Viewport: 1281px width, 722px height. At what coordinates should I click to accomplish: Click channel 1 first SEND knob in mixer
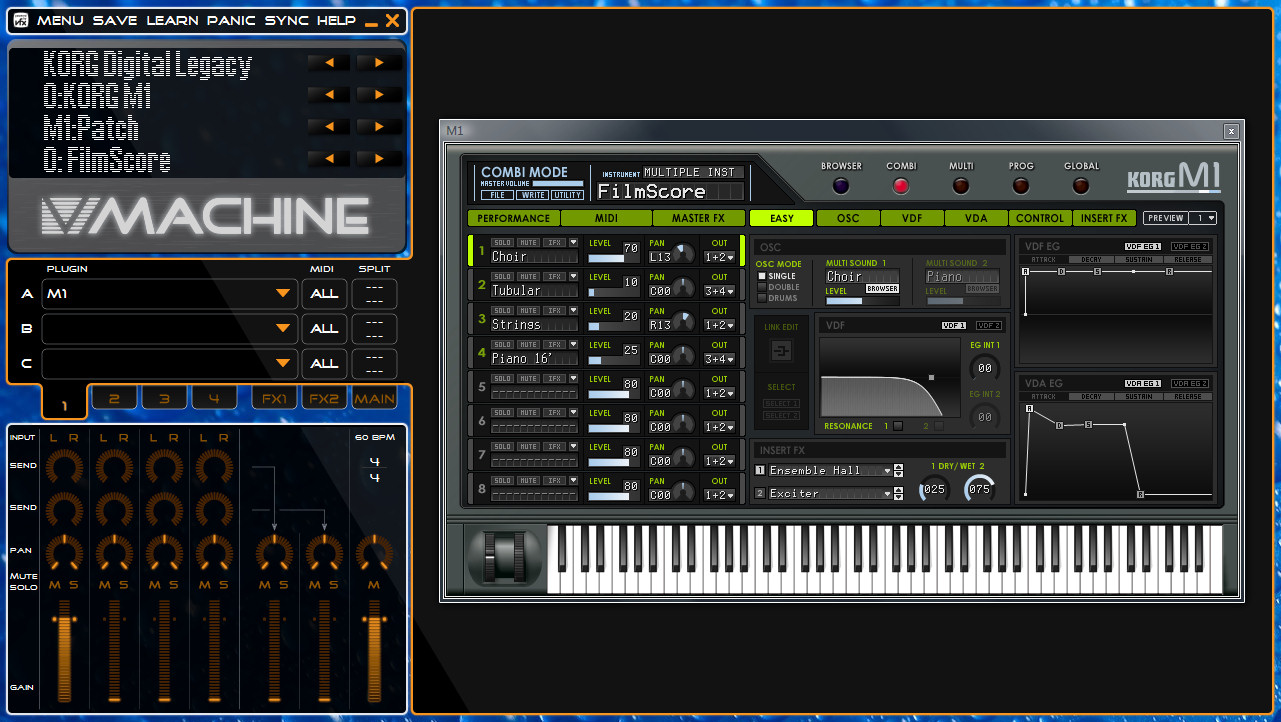[x=63, y=467]
